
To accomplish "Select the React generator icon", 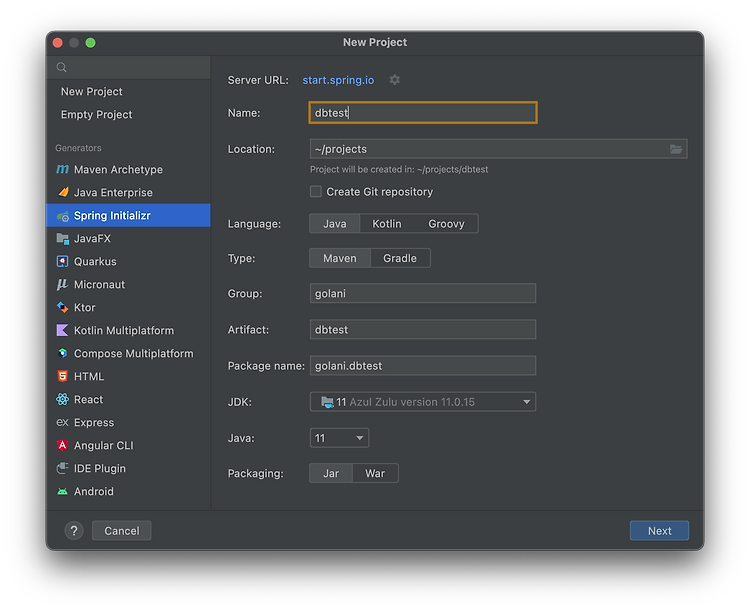I will [63, 399].
